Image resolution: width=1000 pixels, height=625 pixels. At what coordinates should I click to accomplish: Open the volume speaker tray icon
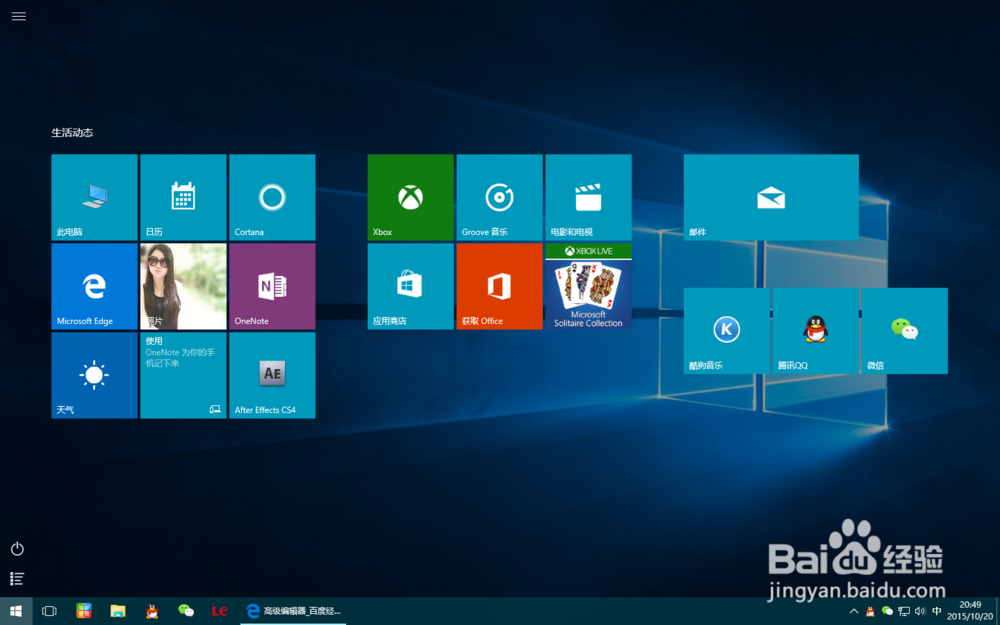pos(920,611)
